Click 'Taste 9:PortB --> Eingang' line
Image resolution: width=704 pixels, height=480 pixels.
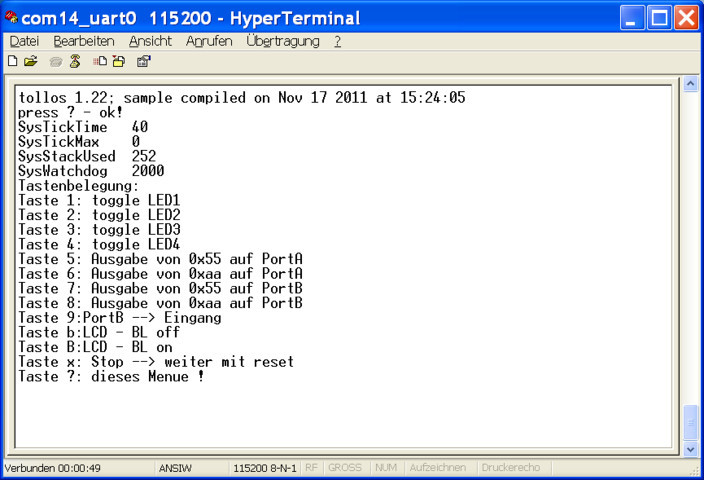(x=119, y=318)
